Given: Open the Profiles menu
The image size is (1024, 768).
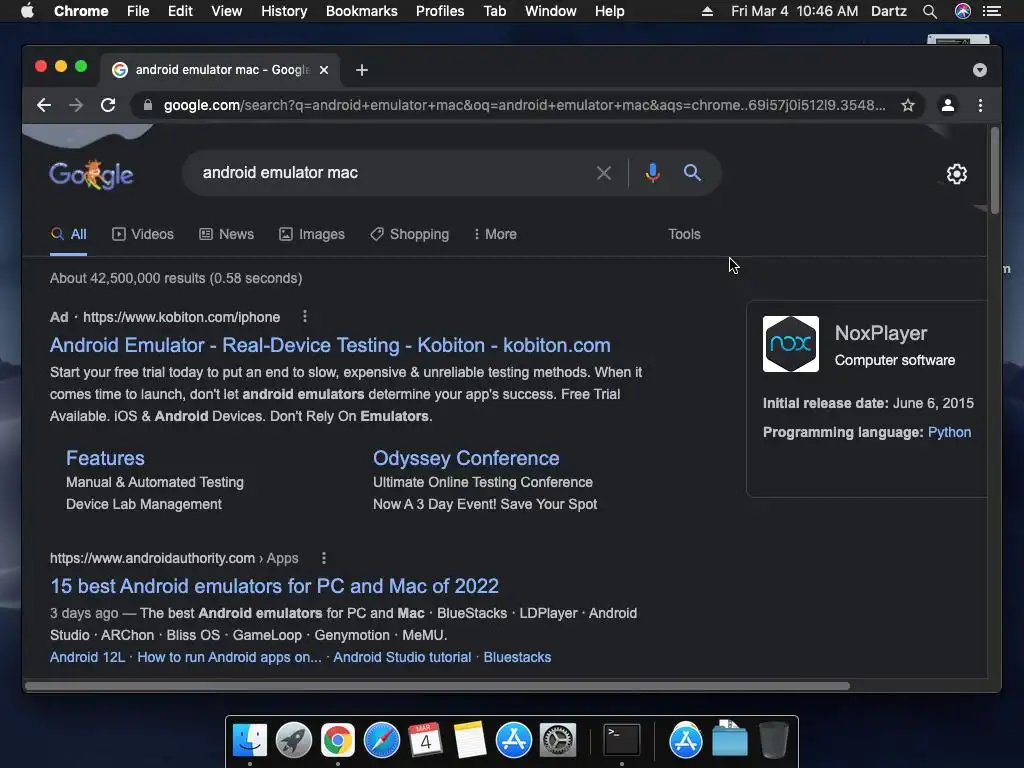Looking at the screenshot, I should (440, 11).
